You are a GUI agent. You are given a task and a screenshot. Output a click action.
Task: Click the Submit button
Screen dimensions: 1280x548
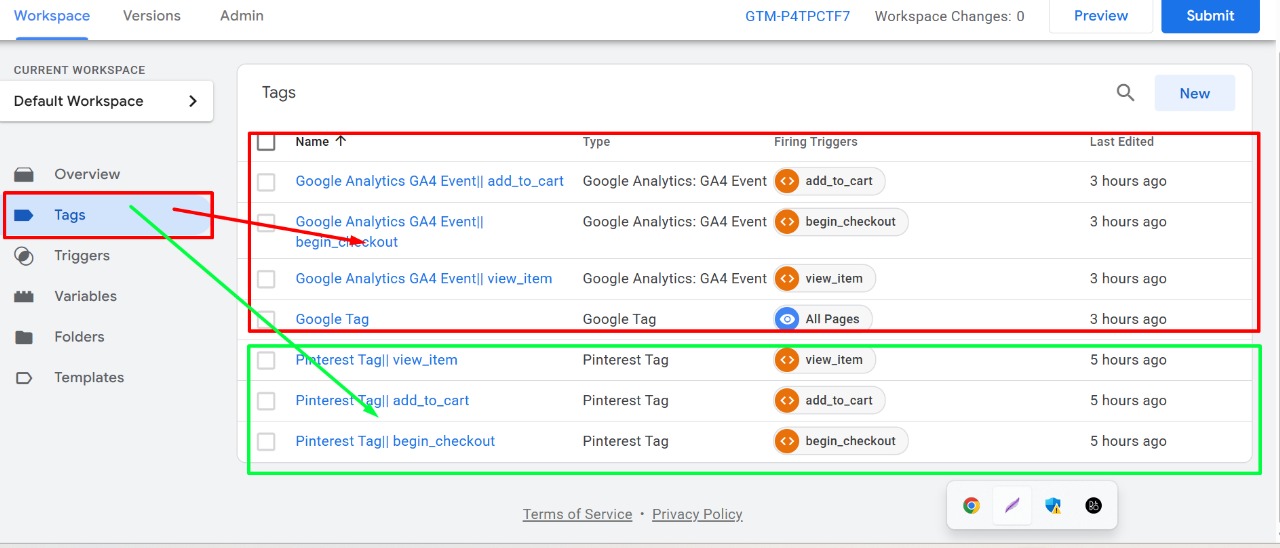point(1210,16)
